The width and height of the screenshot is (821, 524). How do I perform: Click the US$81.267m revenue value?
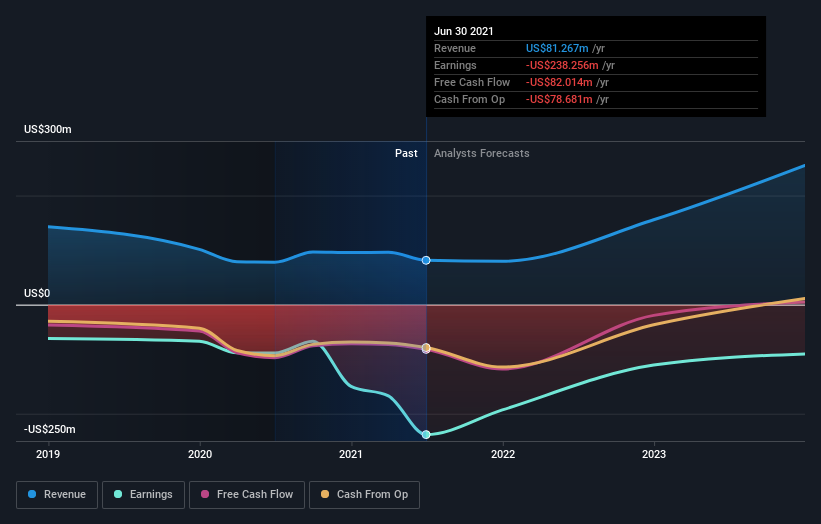click(x=557, y=48)
